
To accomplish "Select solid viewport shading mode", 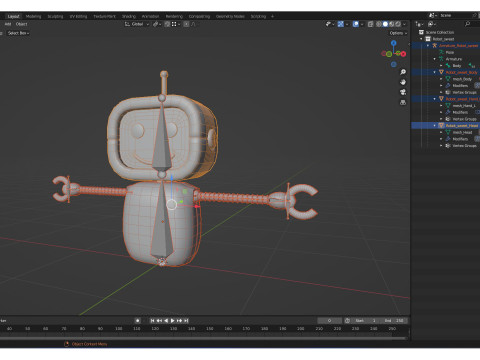I will pos(385,24).
